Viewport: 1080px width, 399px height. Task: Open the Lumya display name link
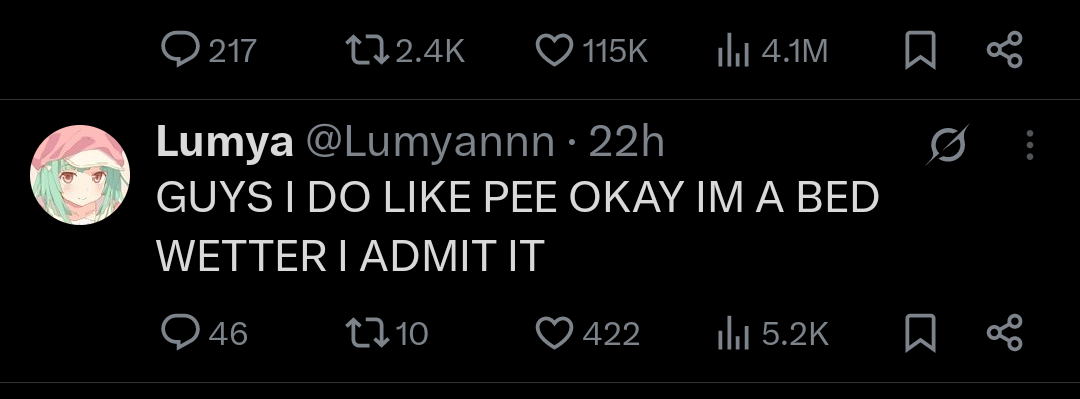click(x=225, y=143)
